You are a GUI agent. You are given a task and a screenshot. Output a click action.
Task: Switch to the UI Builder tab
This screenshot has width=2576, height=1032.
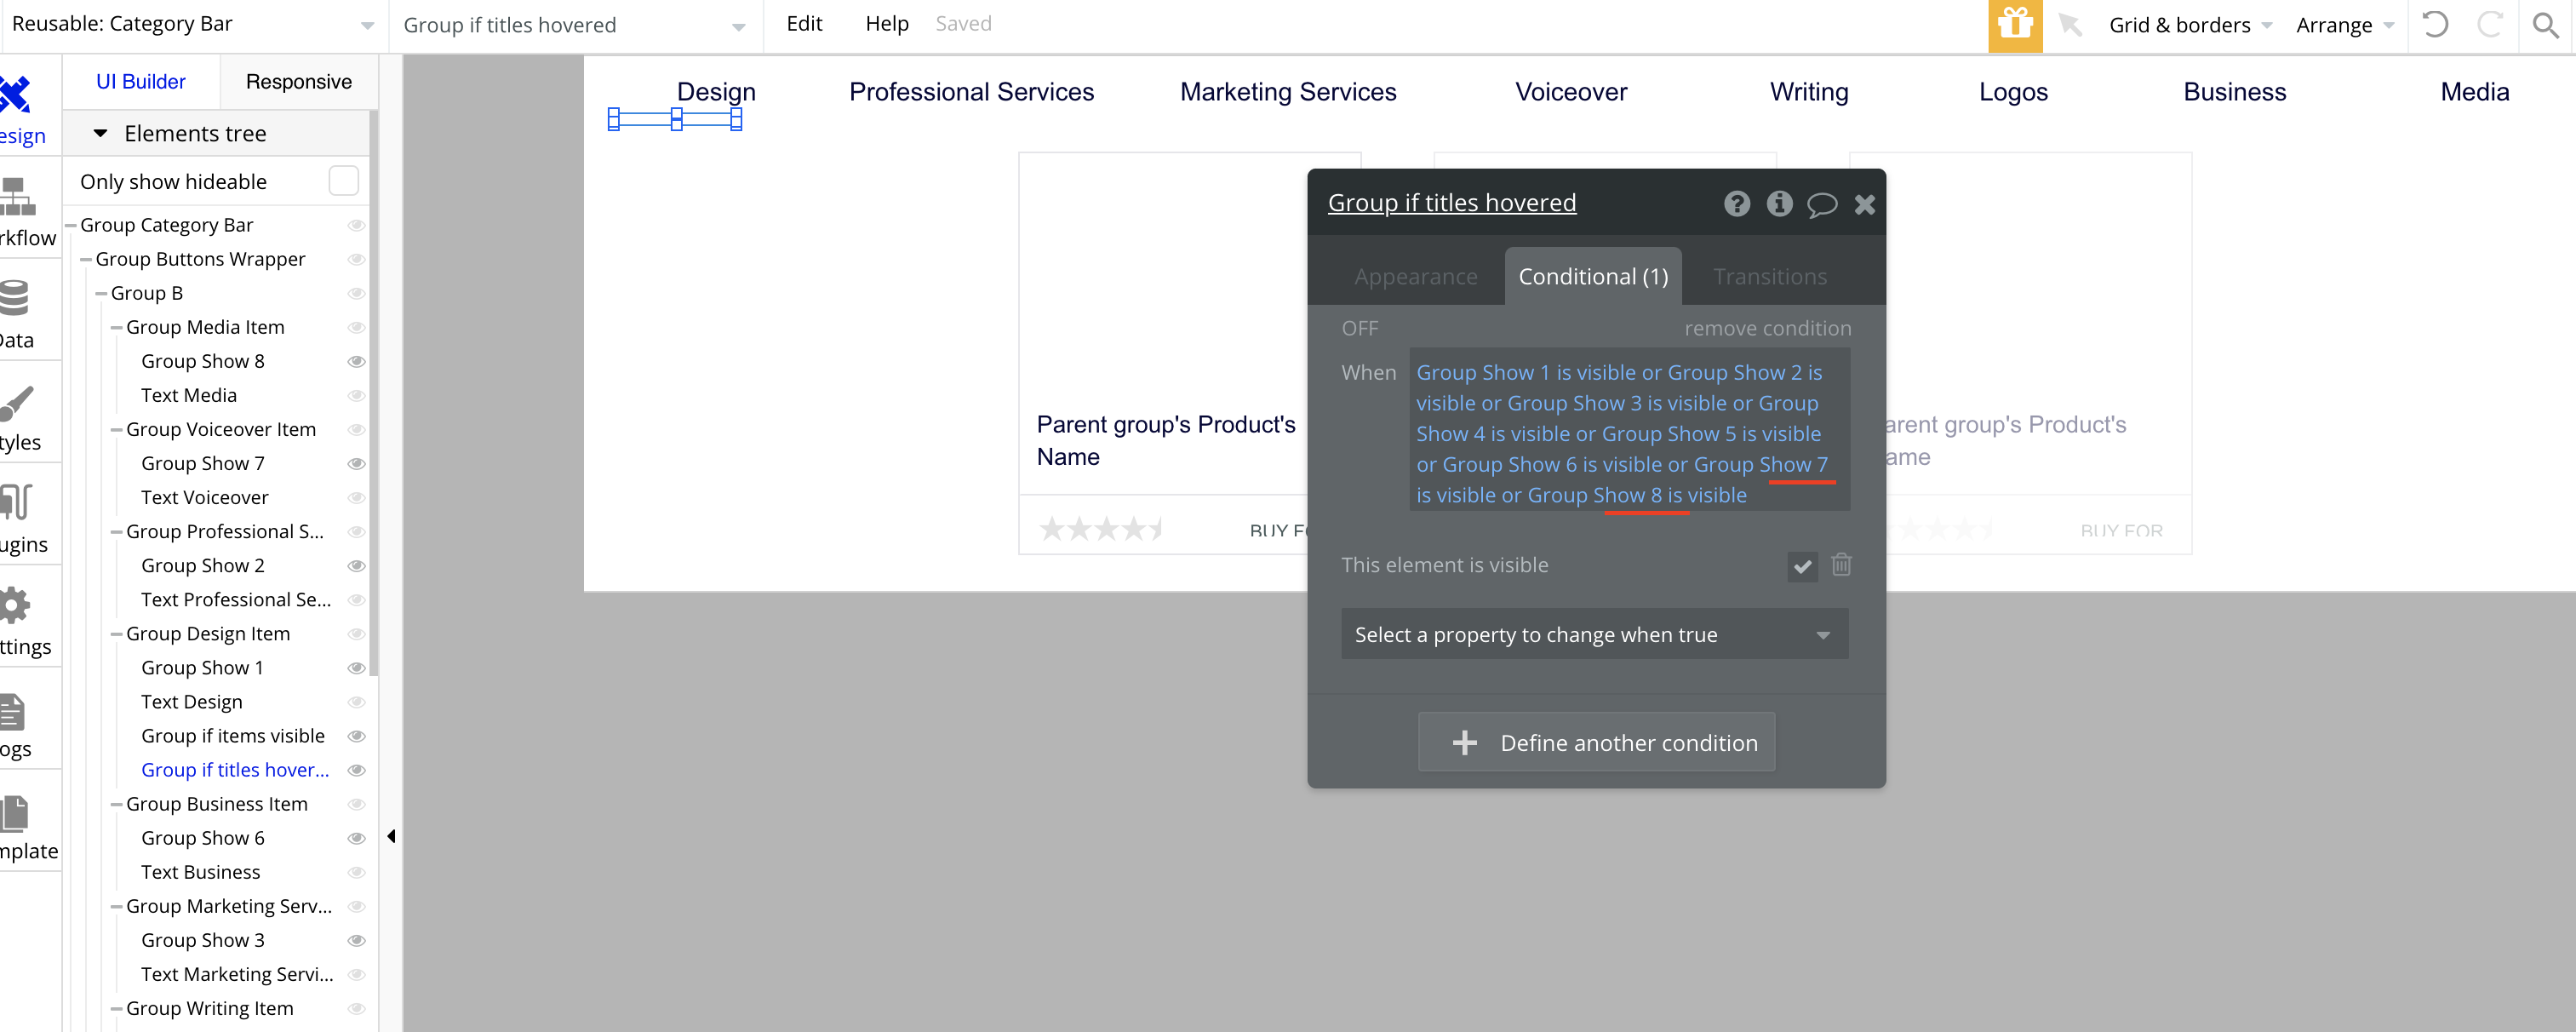pos(141,82)
